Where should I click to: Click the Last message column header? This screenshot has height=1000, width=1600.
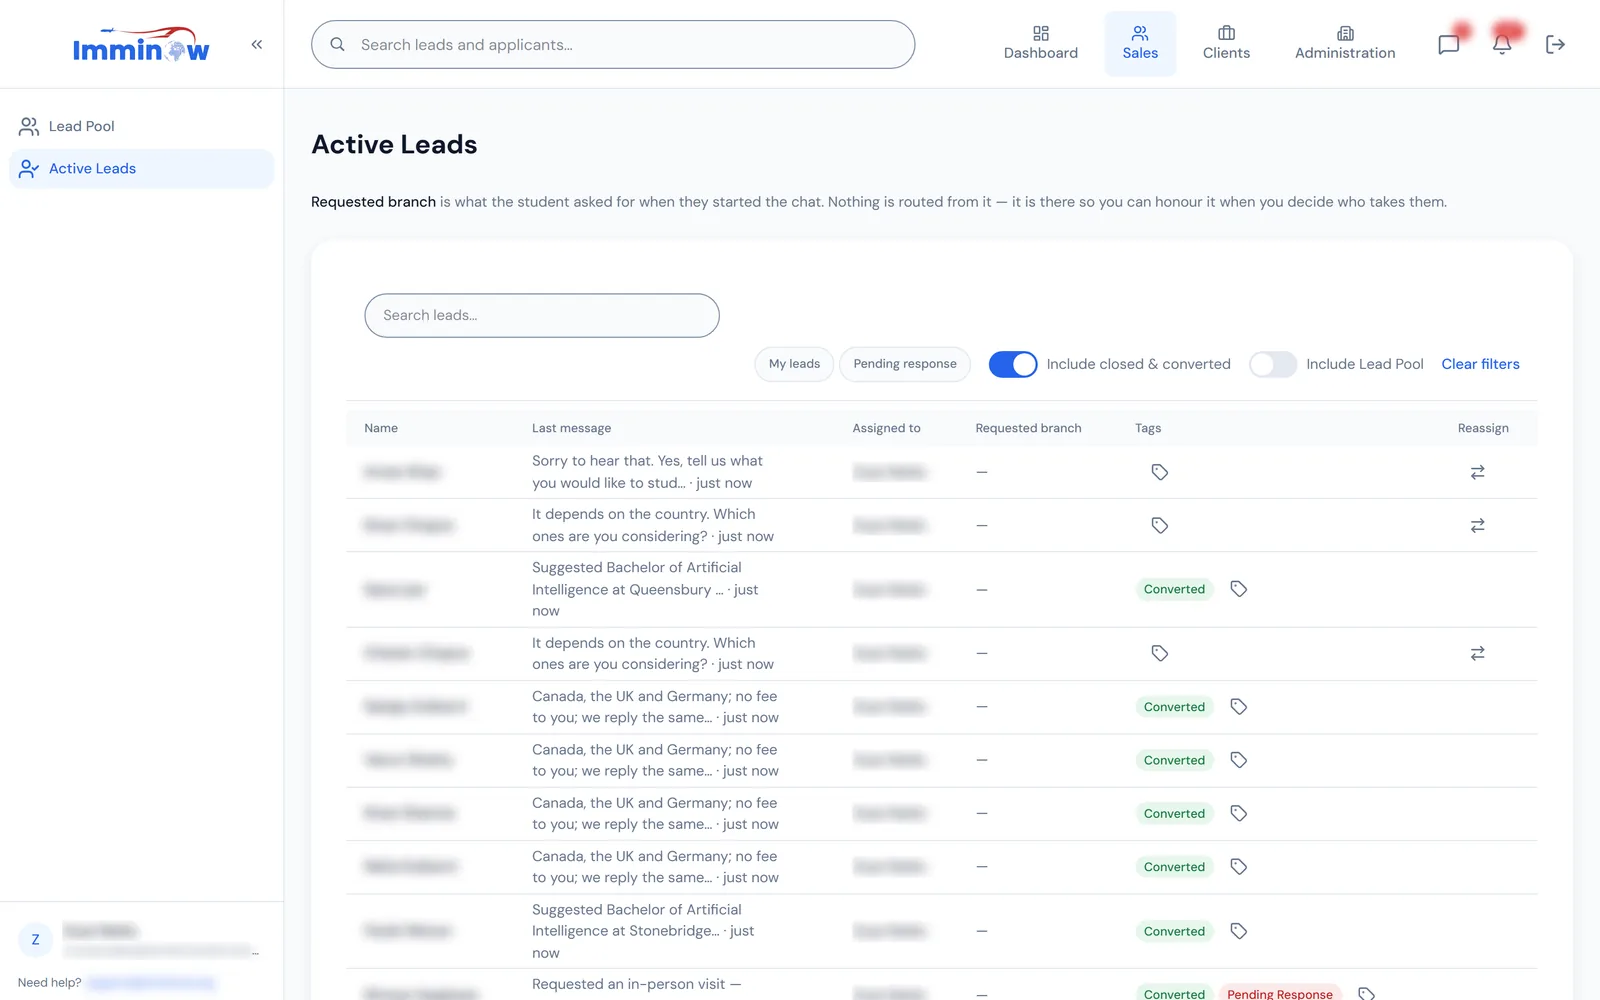(571, 428)
